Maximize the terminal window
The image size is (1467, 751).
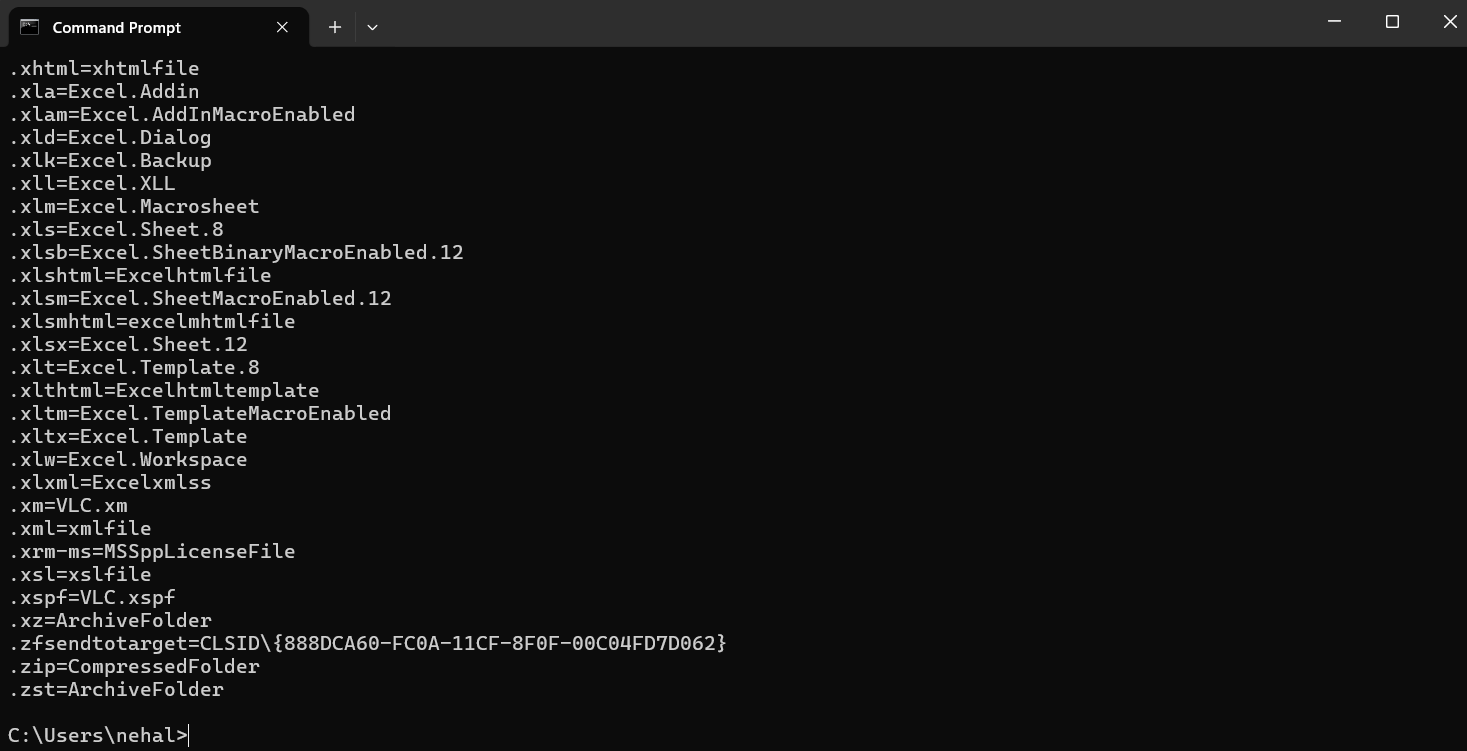coord(1392,22)
